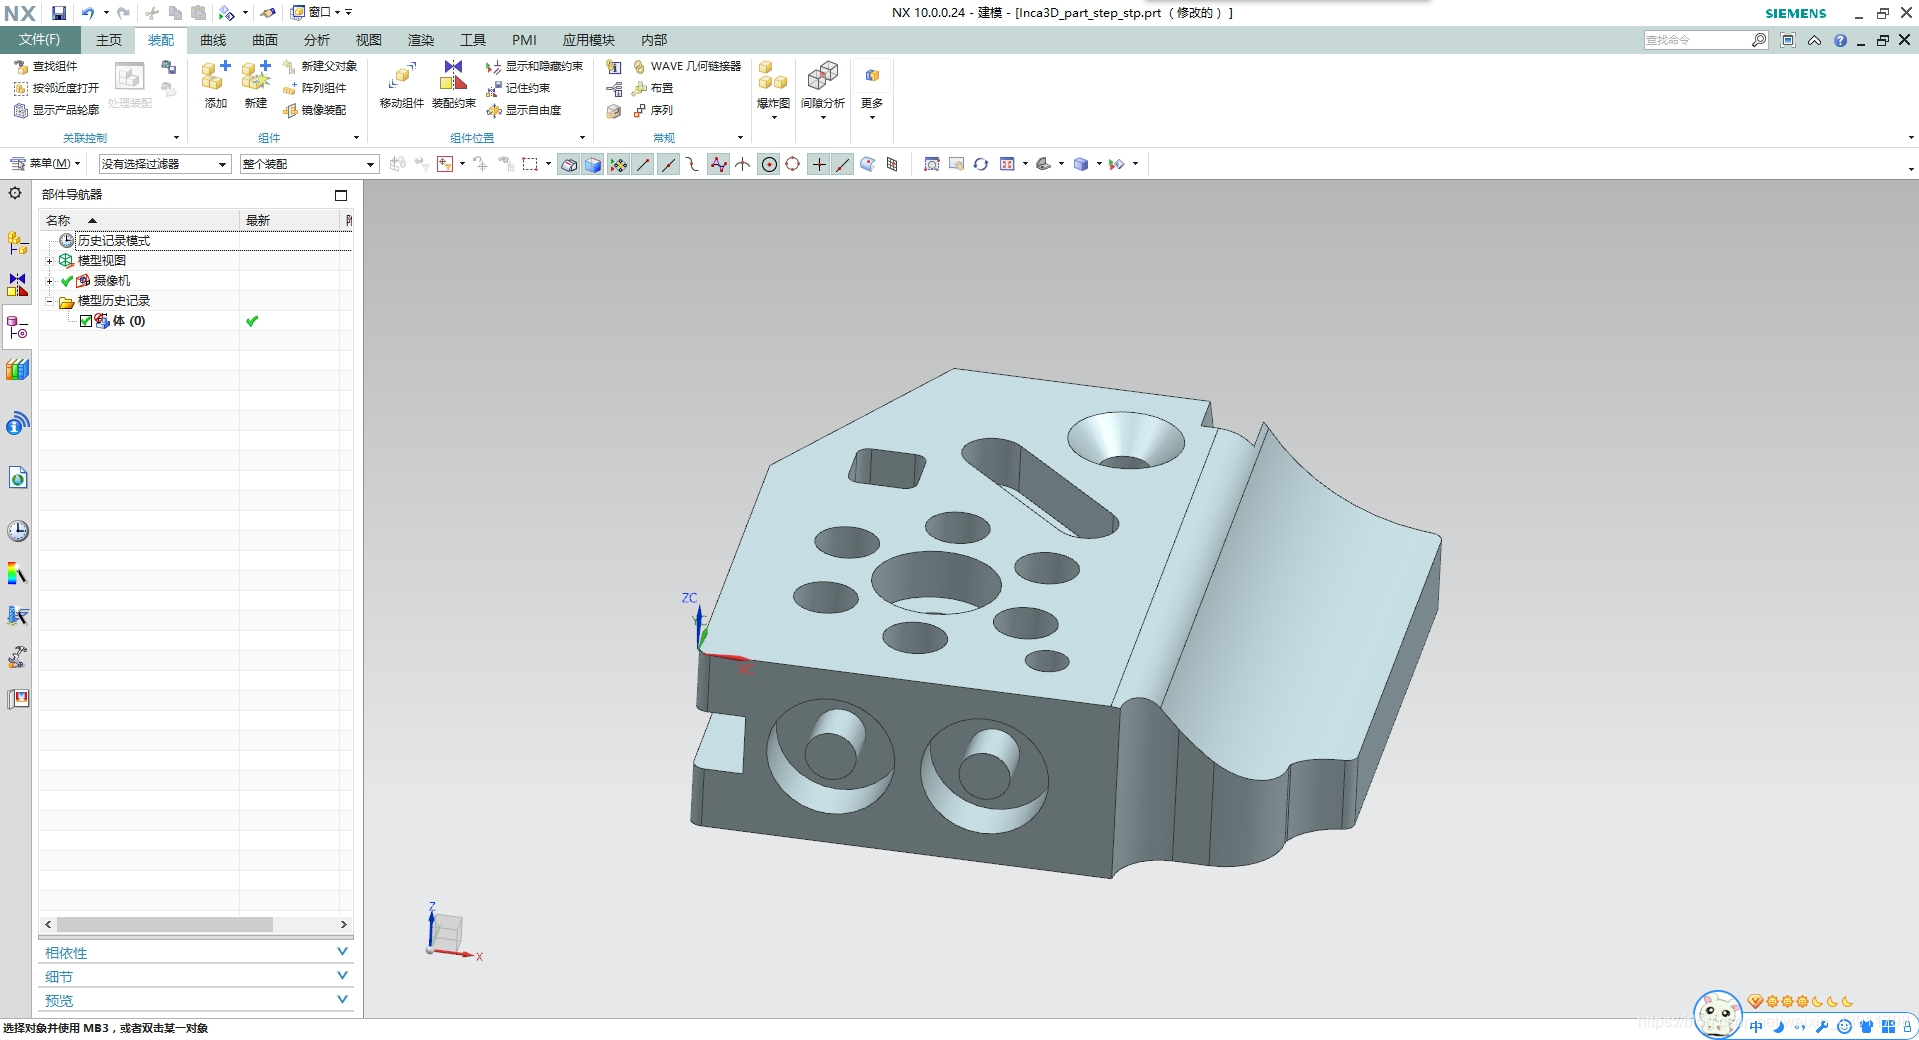Screen dimensions: 1919x1040
Task: Click the Undo arrow icon
Action: tap(88, 13)
